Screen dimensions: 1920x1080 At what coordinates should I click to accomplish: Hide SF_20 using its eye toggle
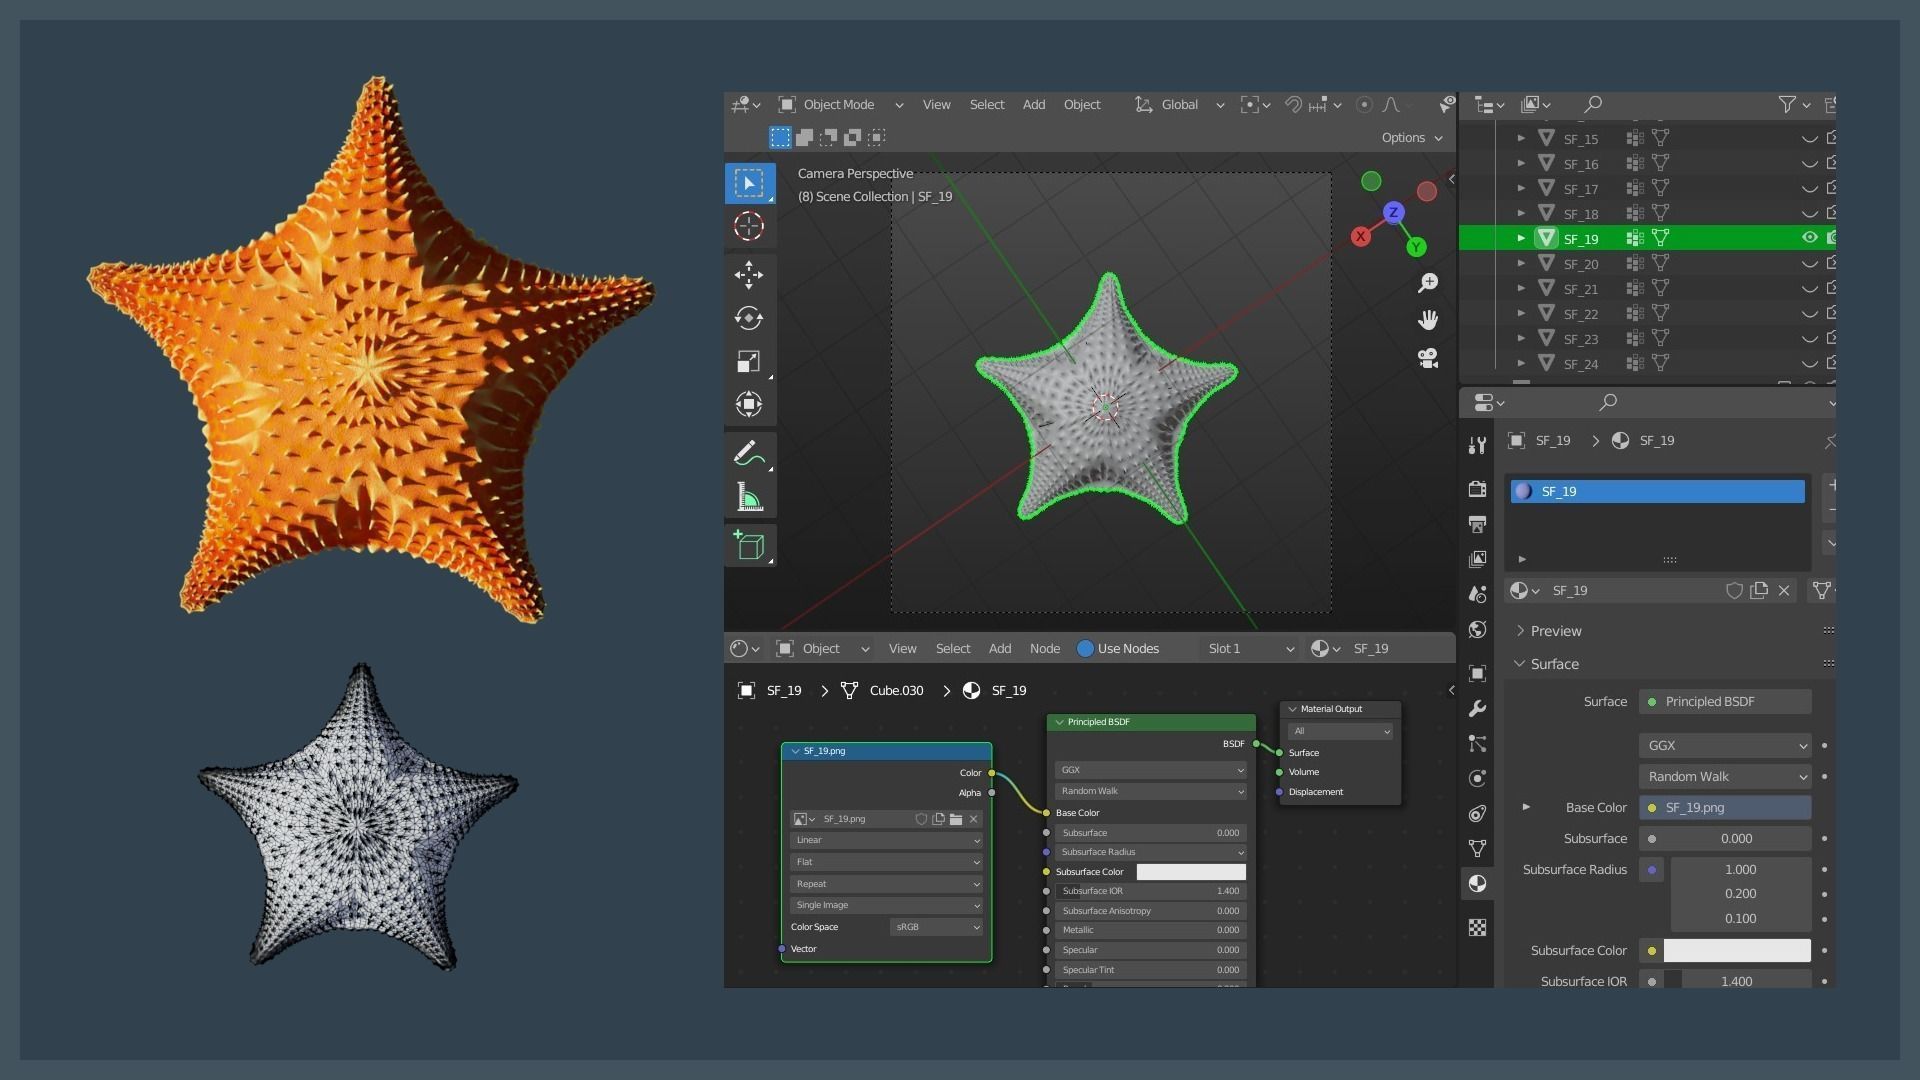click(1809, 264)
